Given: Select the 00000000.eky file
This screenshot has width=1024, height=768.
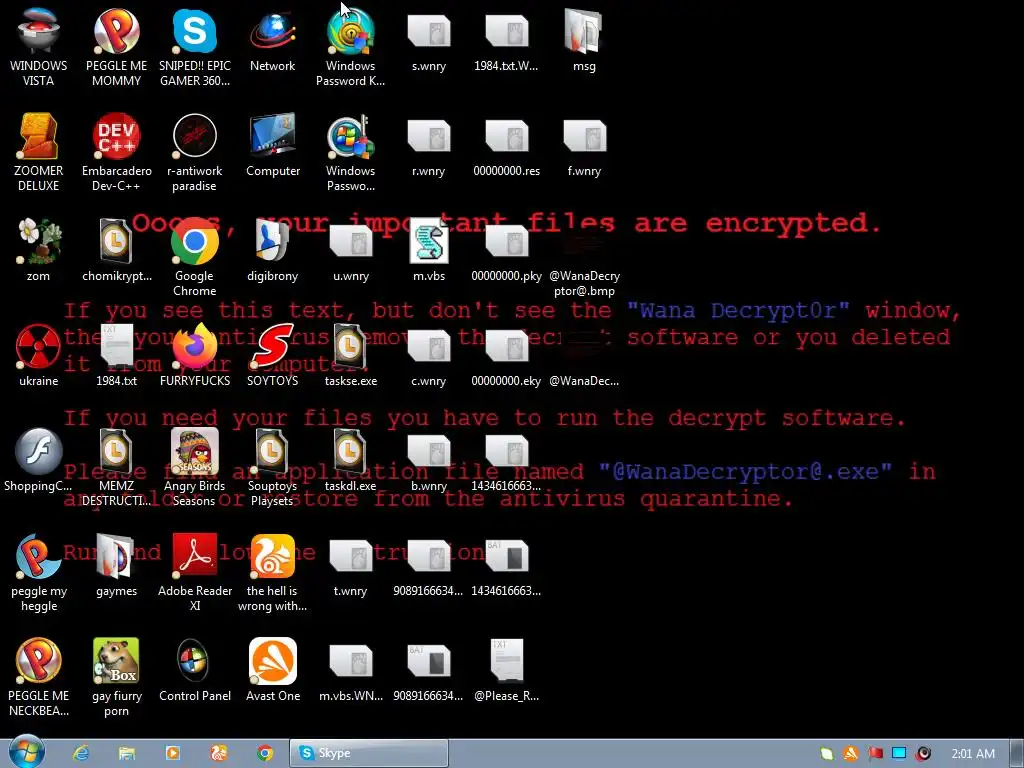Looking at the screenshot, I should click(x=506, y=355).
